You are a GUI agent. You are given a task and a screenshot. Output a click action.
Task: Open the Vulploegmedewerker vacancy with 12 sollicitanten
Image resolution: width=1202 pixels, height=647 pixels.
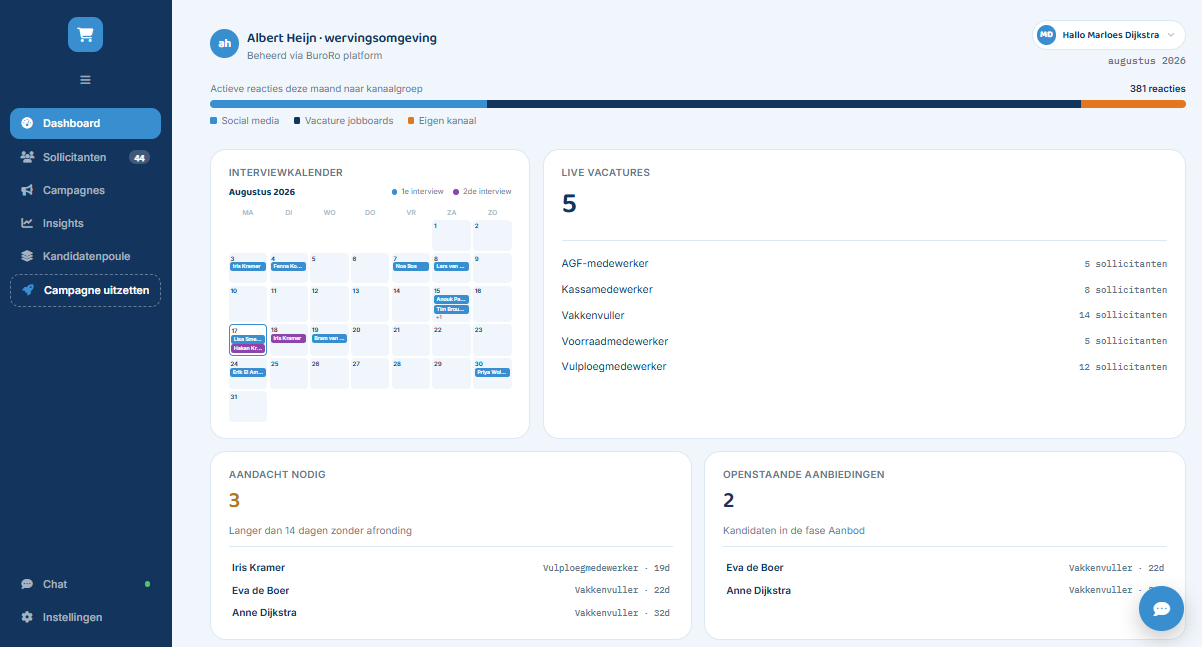[864, 367]
